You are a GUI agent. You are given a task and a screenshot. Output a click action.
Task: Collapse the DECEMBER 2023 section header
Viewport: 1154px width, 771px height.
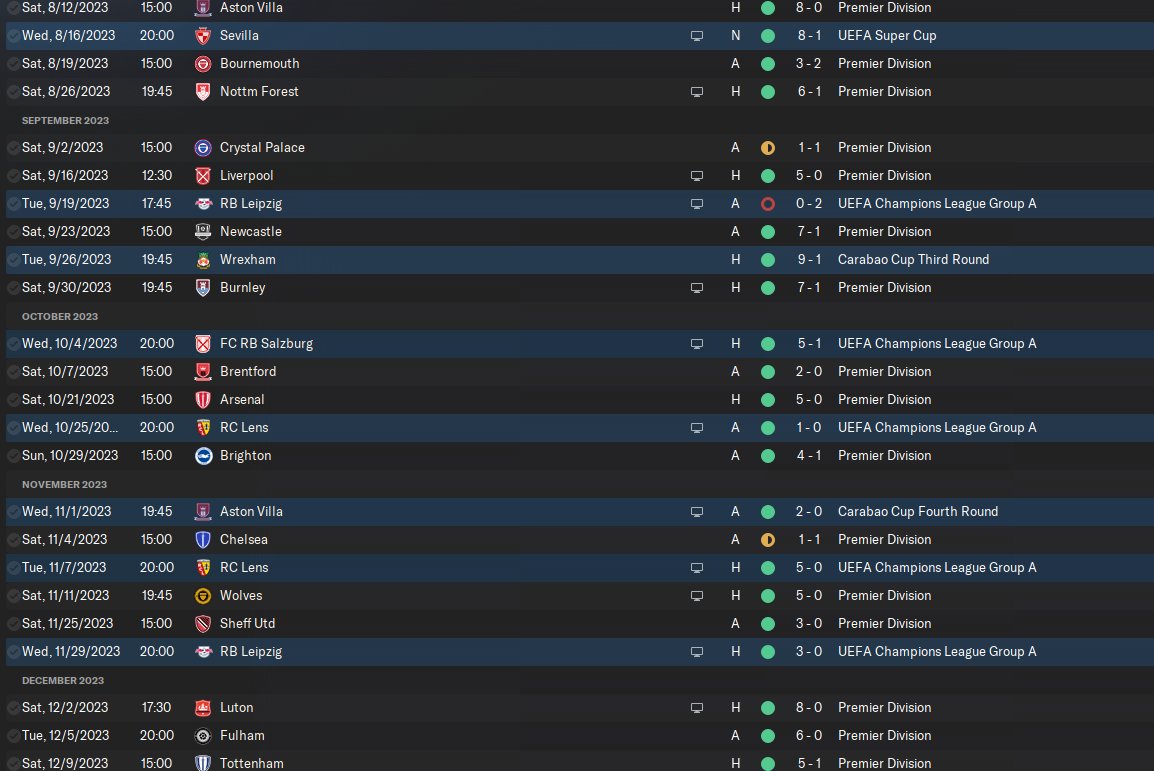coord(63,681)
